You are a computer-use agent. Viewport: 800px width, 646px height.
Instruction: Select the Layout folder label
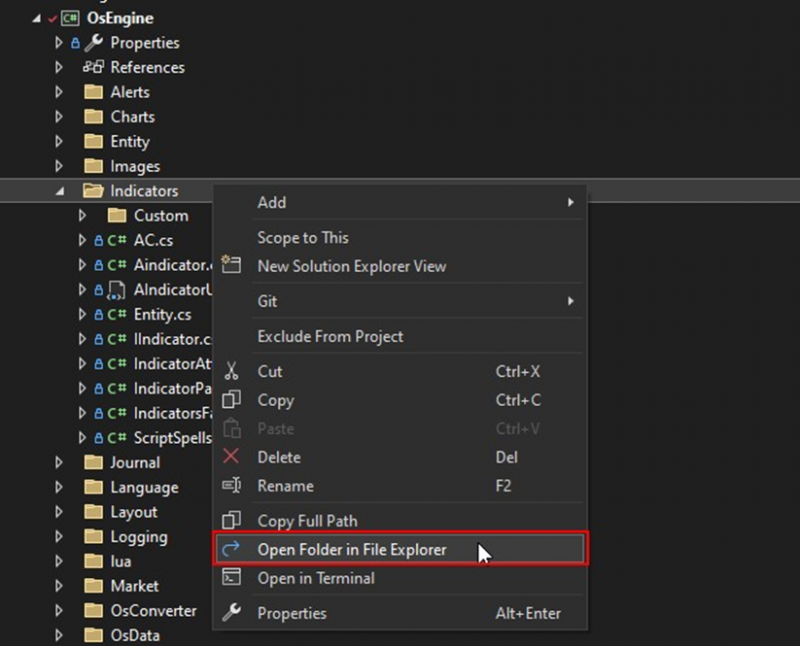pos(134,512)
